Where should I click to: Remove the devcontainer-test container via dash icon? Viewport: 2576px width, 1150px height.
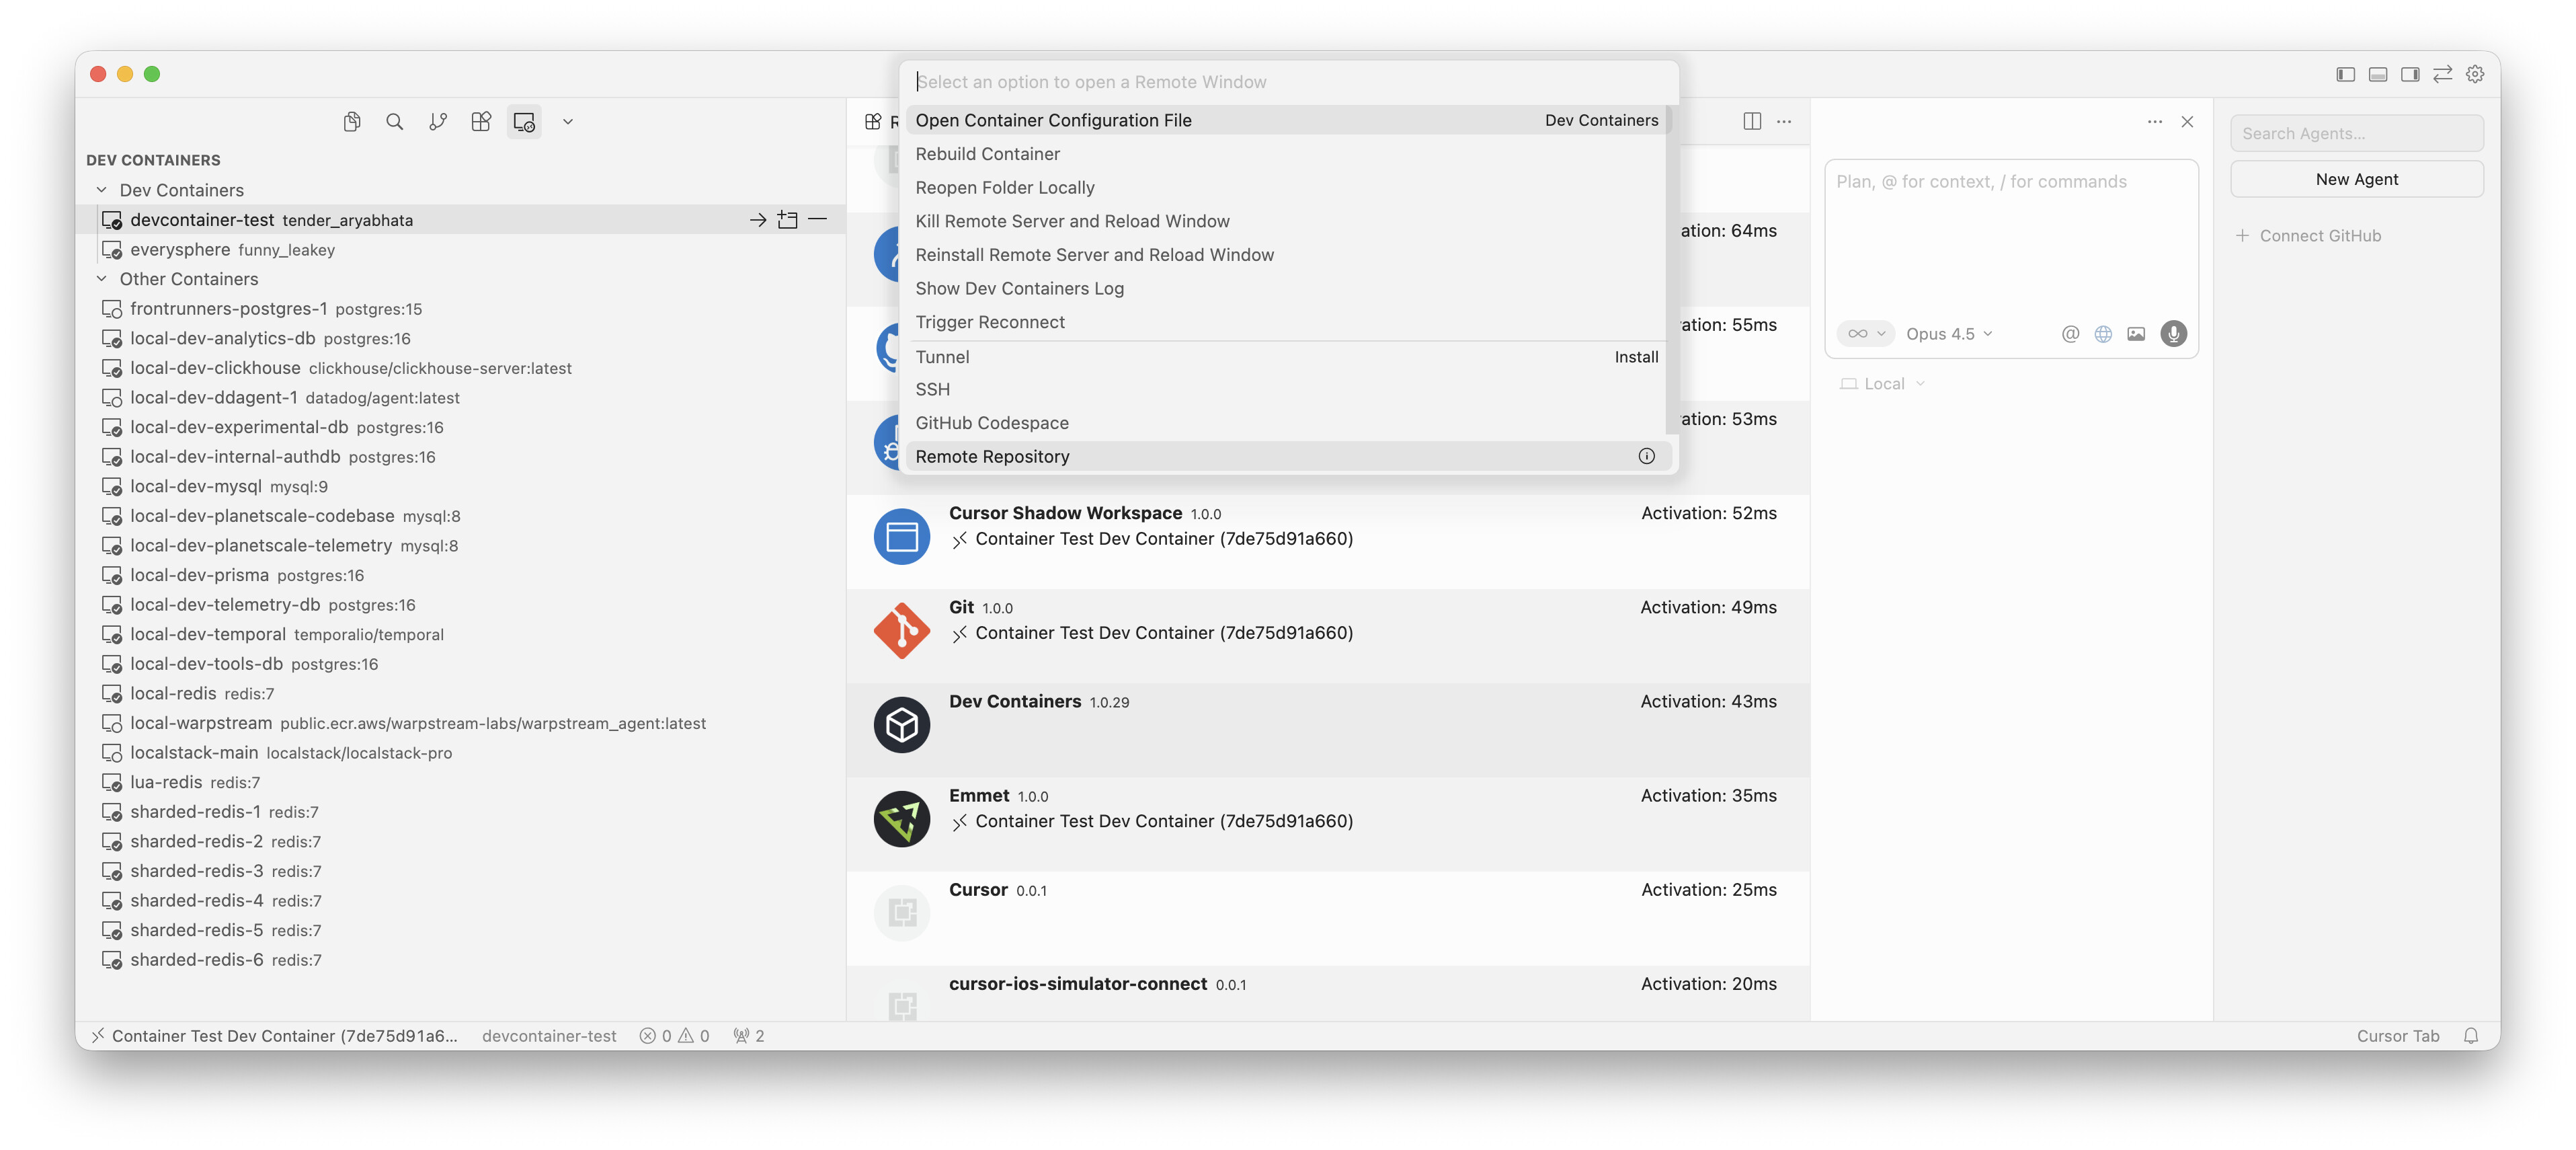818,220
